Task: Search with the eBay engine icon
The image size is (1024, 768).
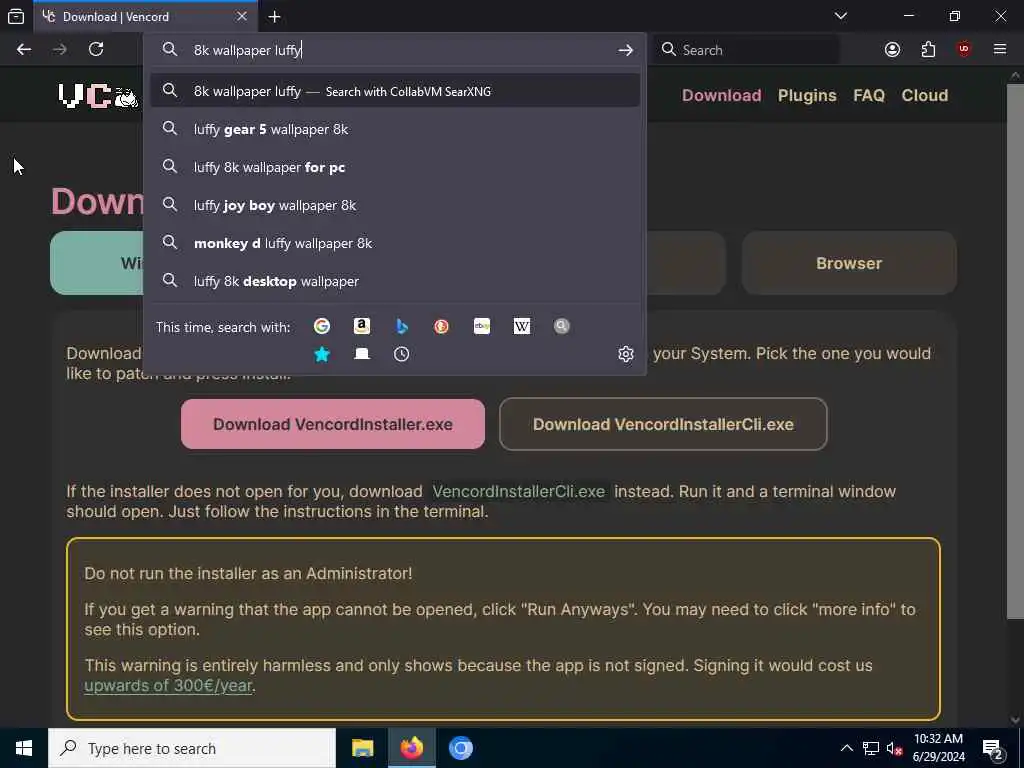Action: (x=482, y=326)
